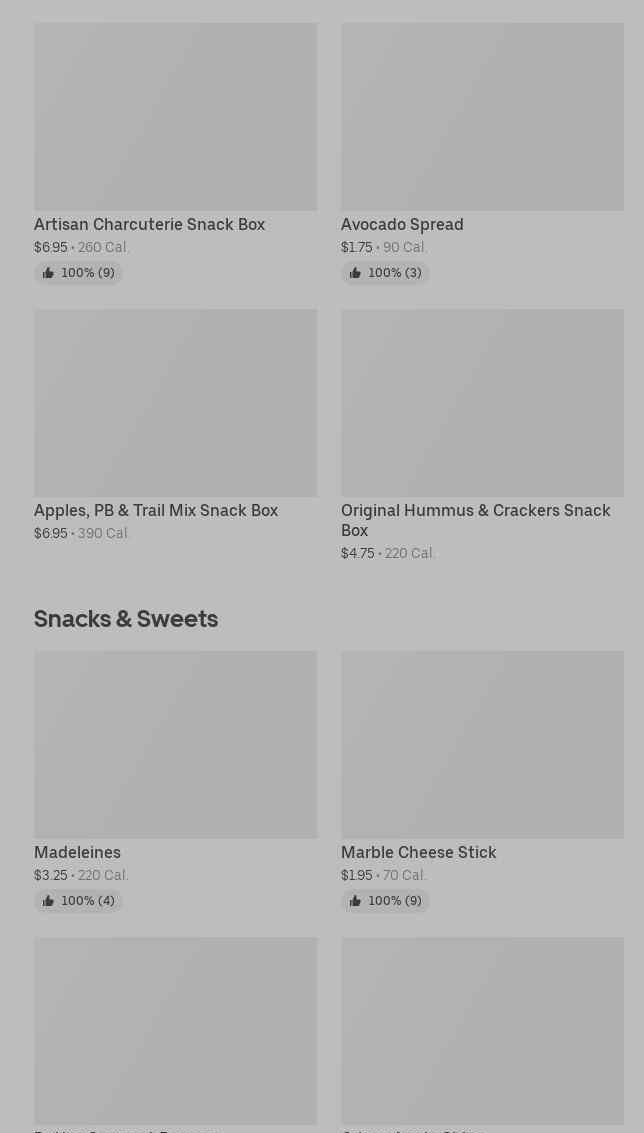Image resolution: width=644 pixels, height=1133 pixels.
Task: Click Marble Cheese Stick thumbs-up icon
Action: [355, 901]
